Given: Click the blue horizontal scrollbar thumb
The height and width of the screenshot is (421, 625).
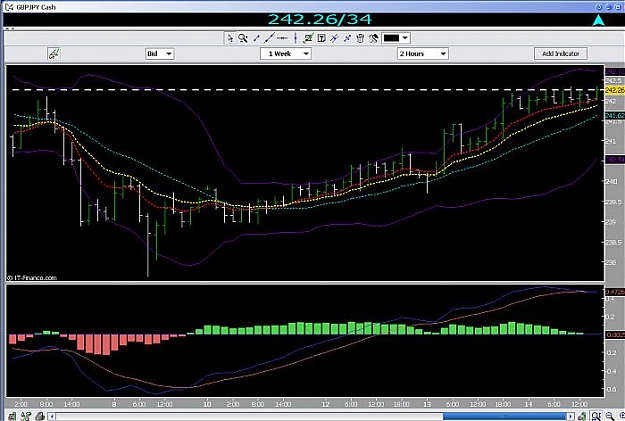Looking at the screenshot, I should [504, 417].
